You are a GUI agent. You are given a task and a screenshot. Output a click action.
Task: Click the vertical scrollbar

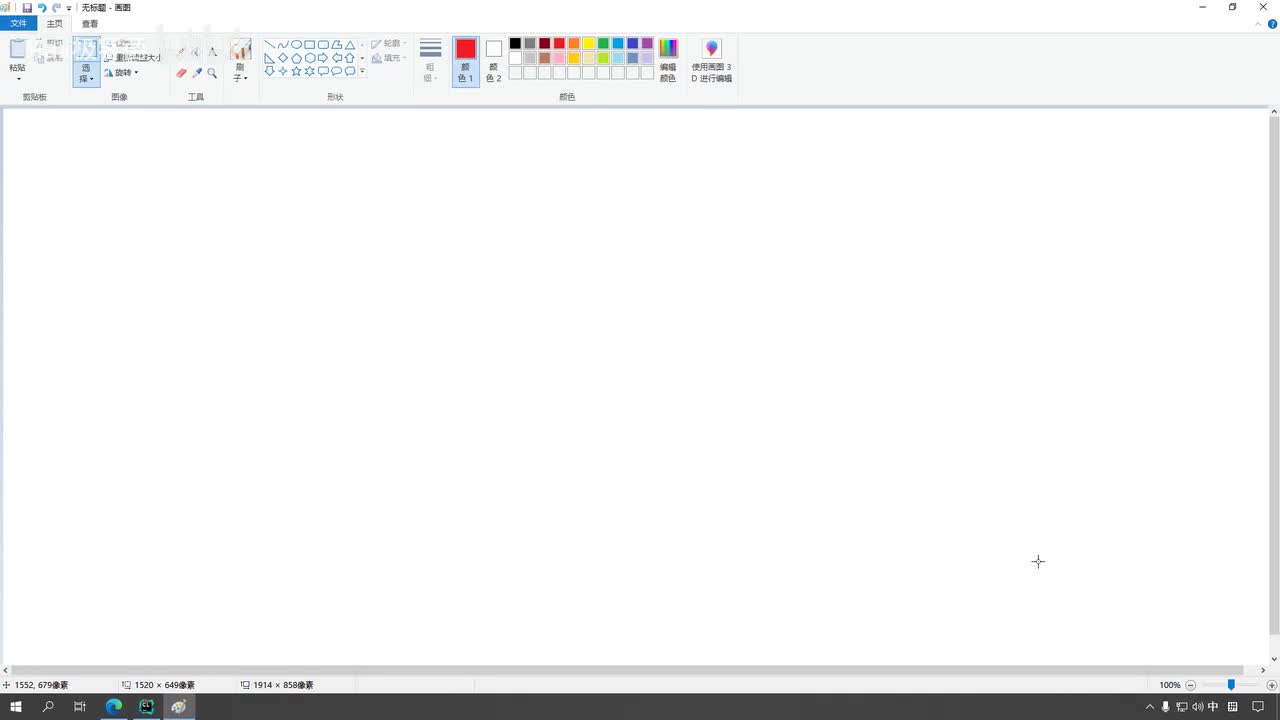point(1273,375)
